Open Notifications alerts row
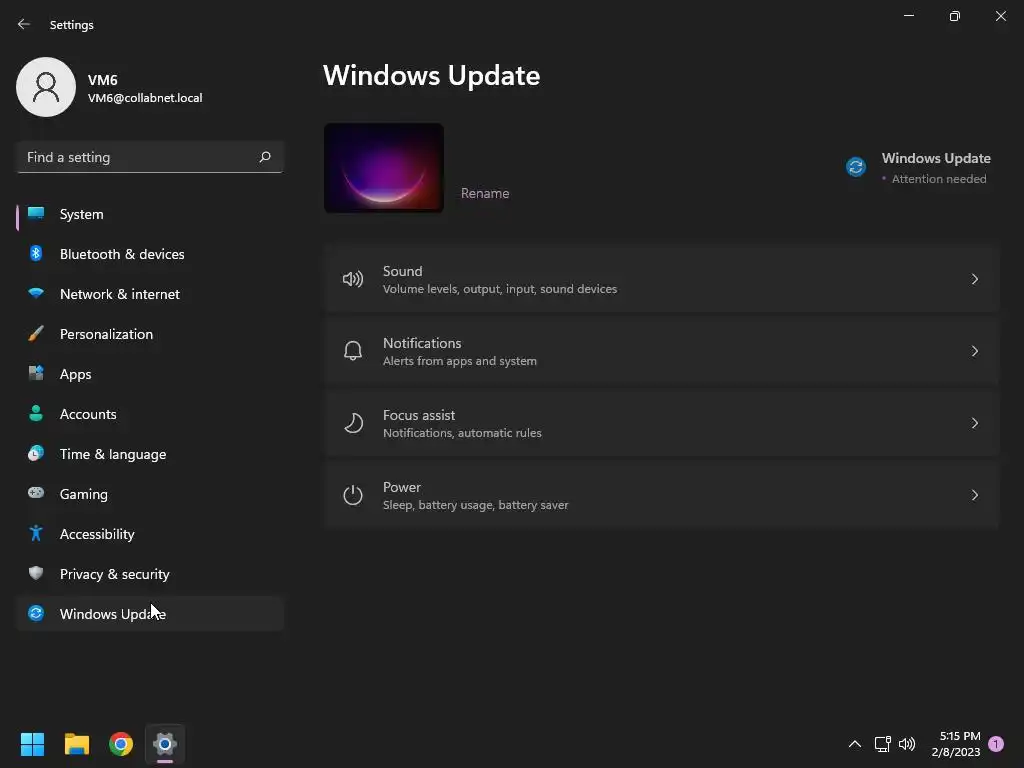 point(662,351)
